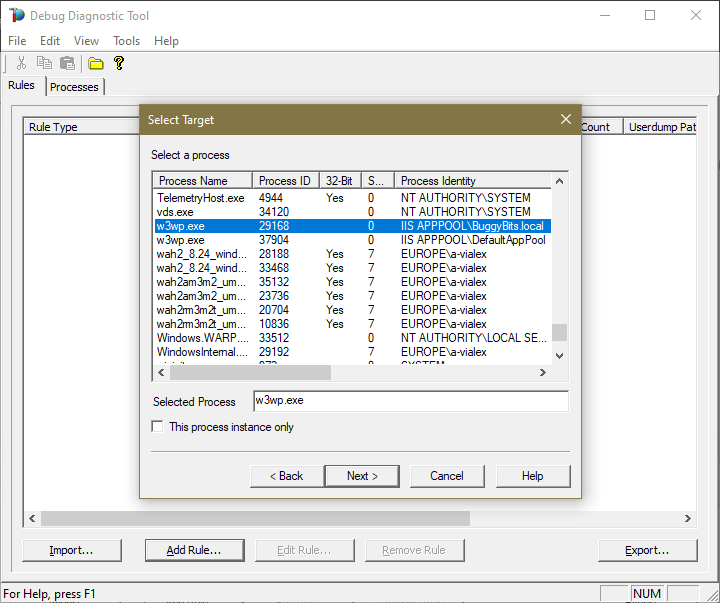Select w3wp.exe with ID 37904
Screen dimensions: 720x603
353,240
